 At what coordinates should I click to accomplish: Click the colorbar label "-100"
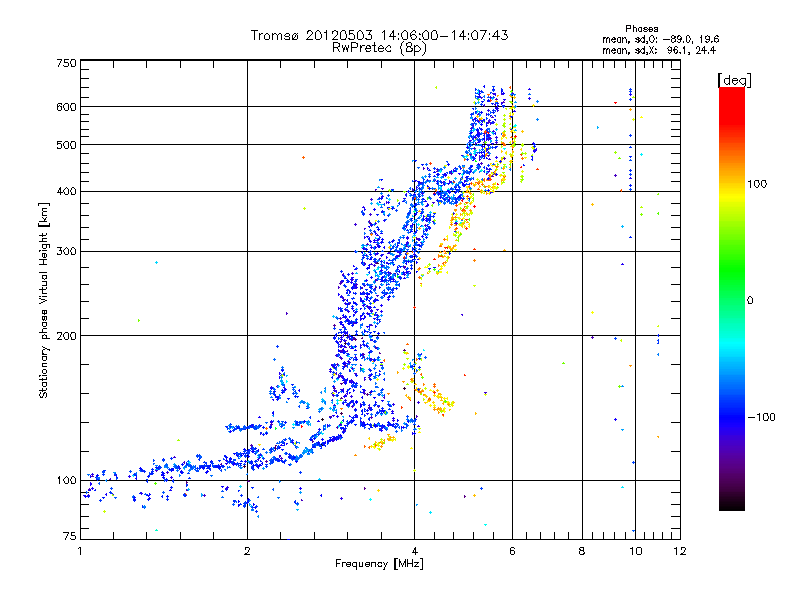tap(761, 417)
